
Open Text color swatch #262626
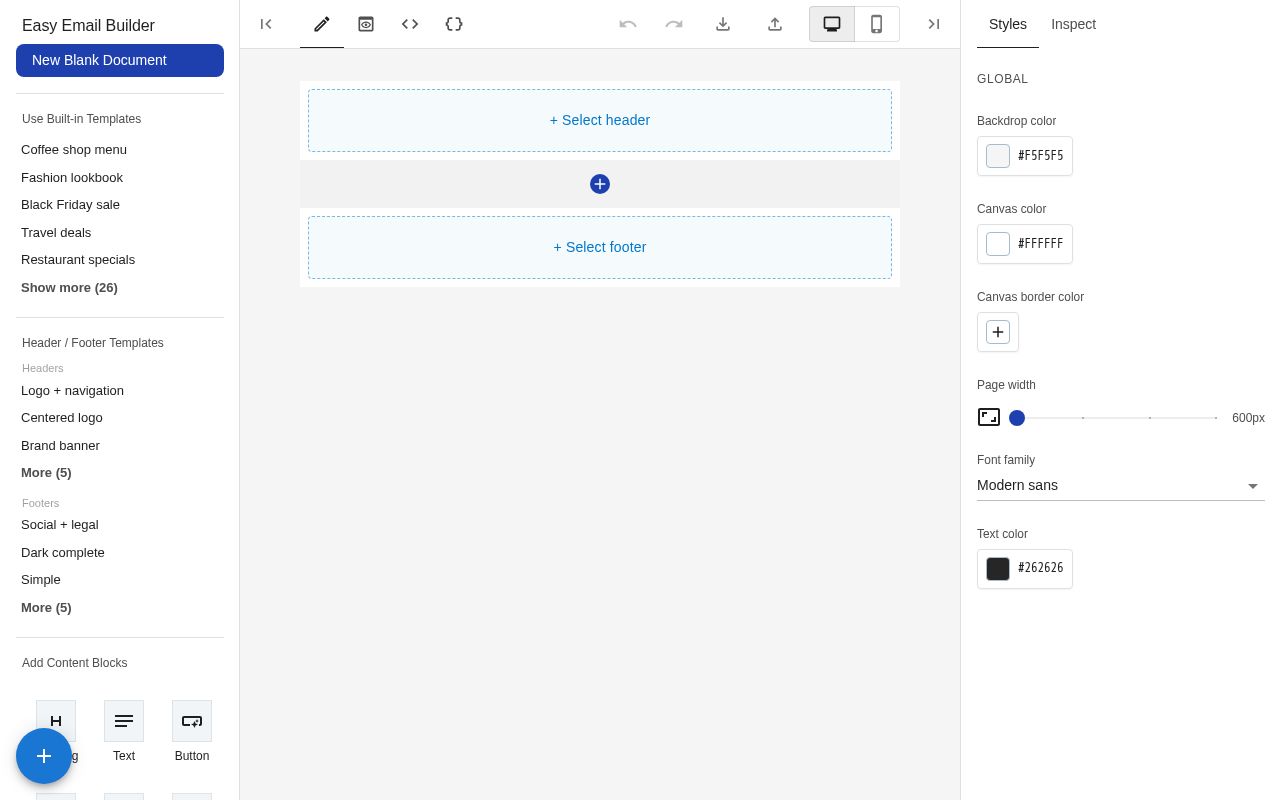[1025, 569]
